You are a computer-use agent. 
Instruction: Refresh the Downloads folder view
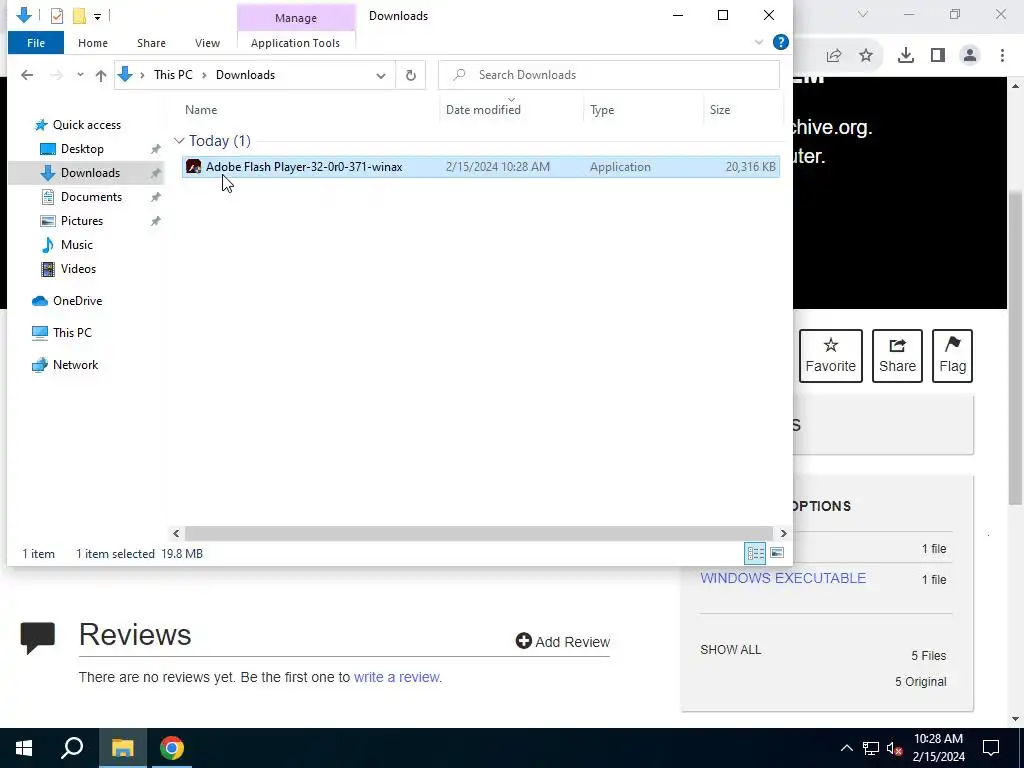(410, 75)
